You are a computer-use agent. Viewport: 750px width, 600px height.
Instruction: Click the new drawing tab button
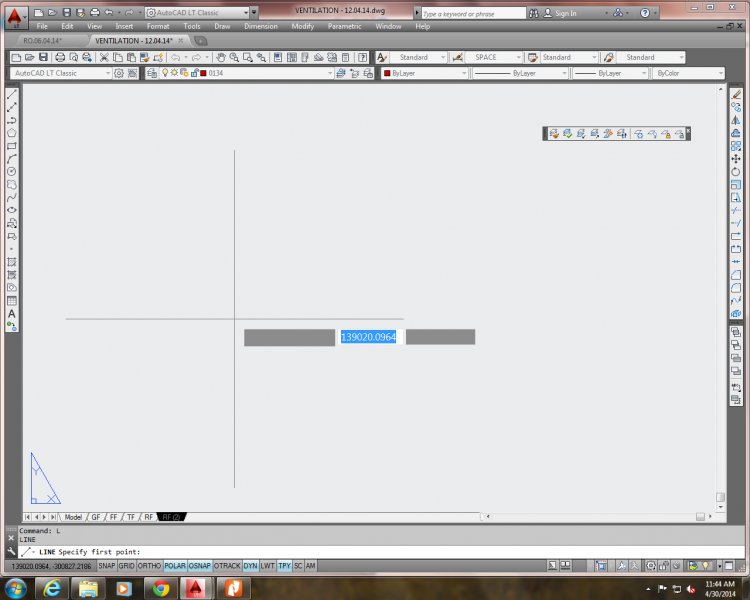coord(201,41)
